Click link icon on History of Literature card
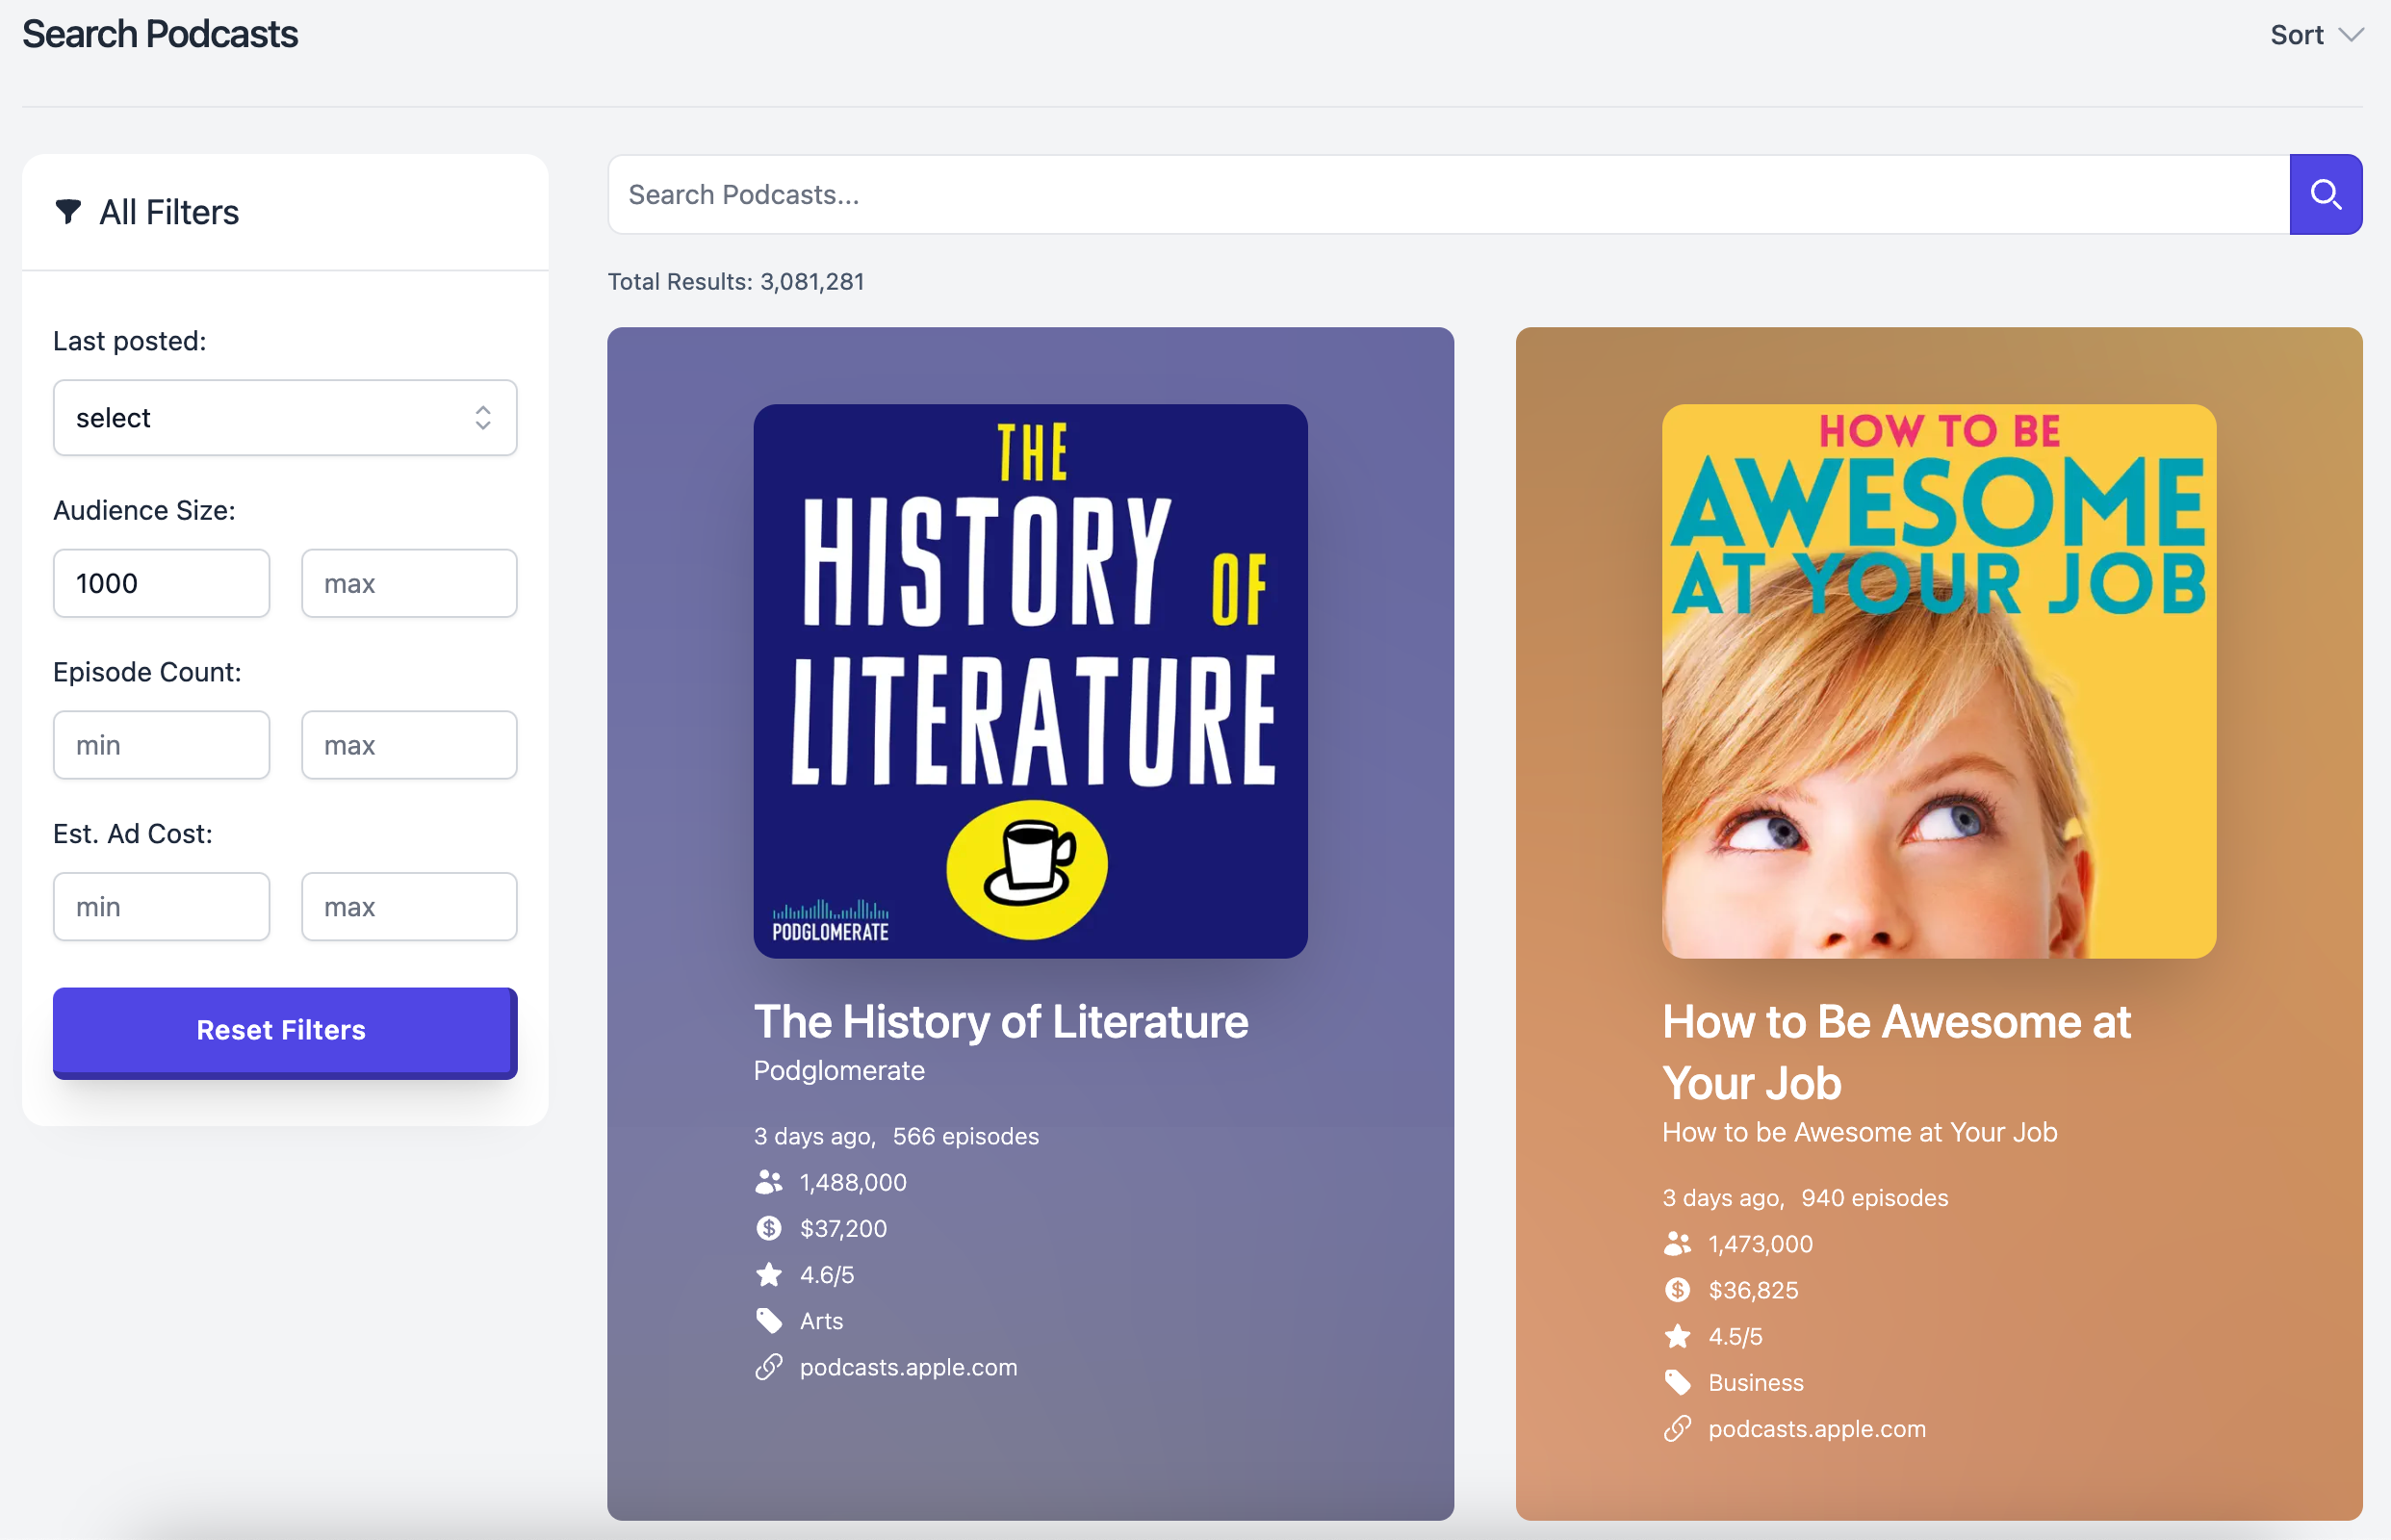Viewport: 2391px width, 1540px height. 768,1367
